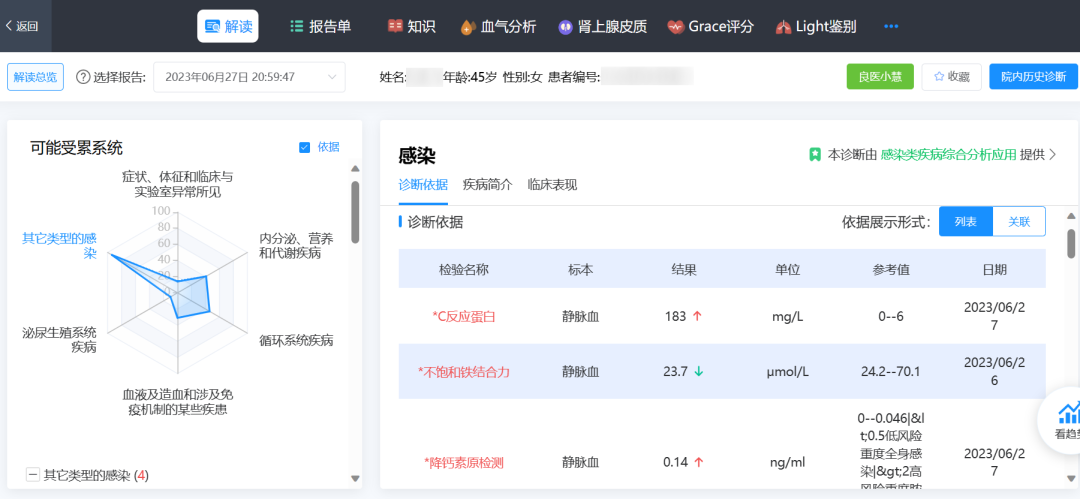Click the left panel vertical scrollbar
The height and width of the screenshot is (499, 1080).
coord(355,211)
